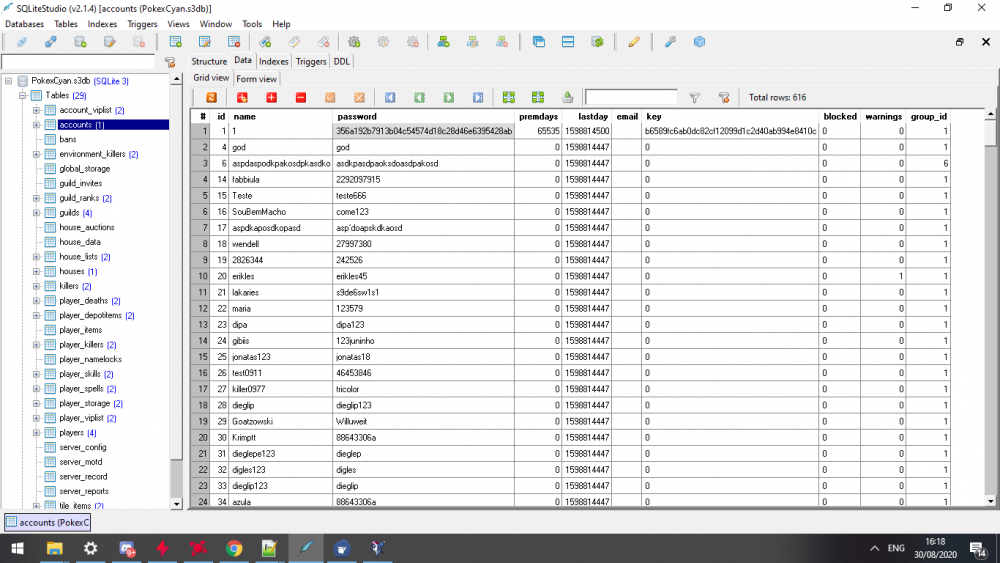The width and height of the screenshot is (1000, 563).
Task: Click the add database toolbar icon
Action: pos(80,42)
